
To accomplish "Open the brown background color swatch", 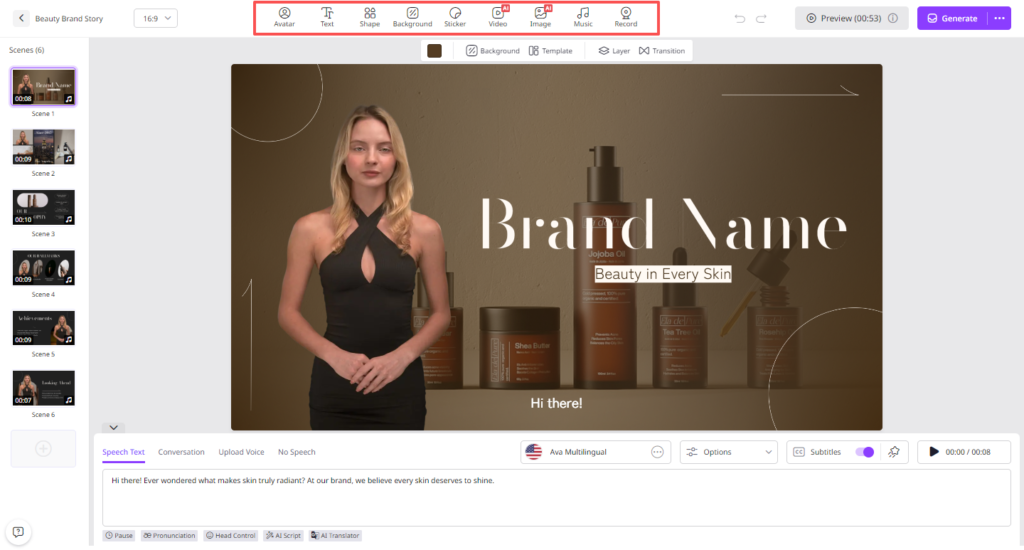I will click(x=434, y=51).
